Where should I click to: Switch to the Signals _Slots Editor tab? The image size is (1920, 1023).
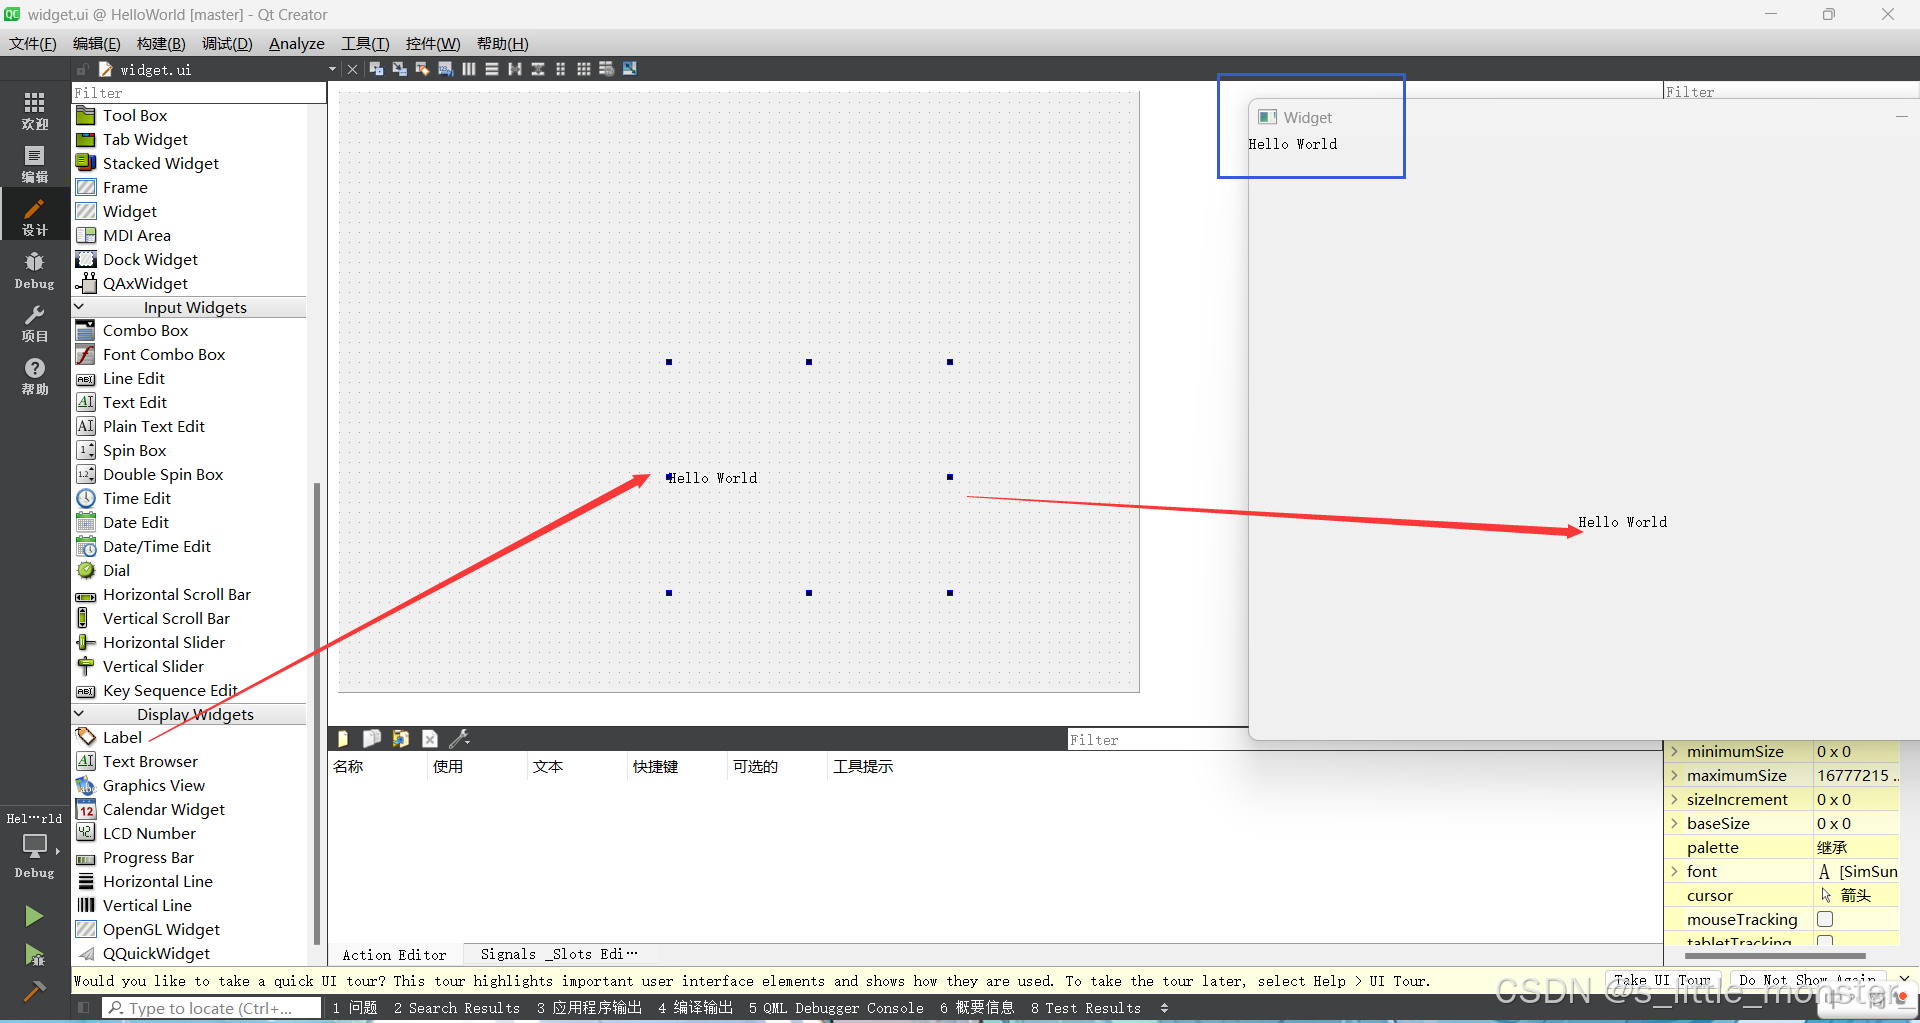pos(558,954)
